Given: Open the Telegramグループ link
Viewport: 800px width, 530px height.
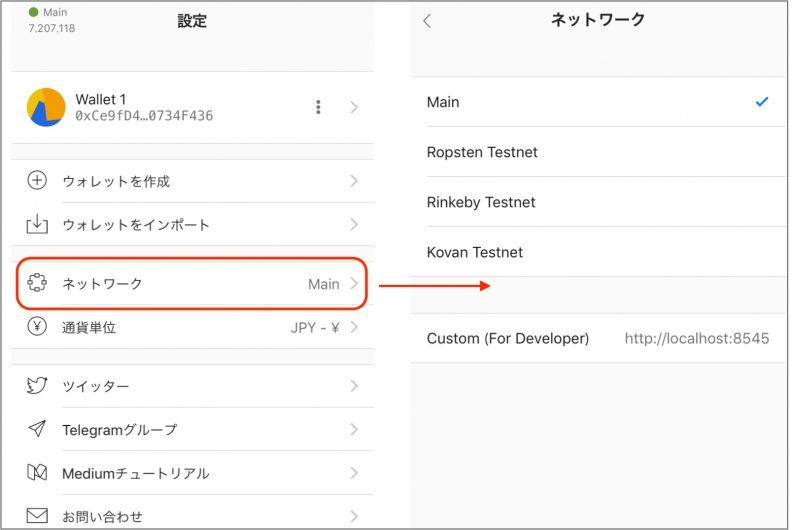Looking at the screenshot, I should coord(193,430).
